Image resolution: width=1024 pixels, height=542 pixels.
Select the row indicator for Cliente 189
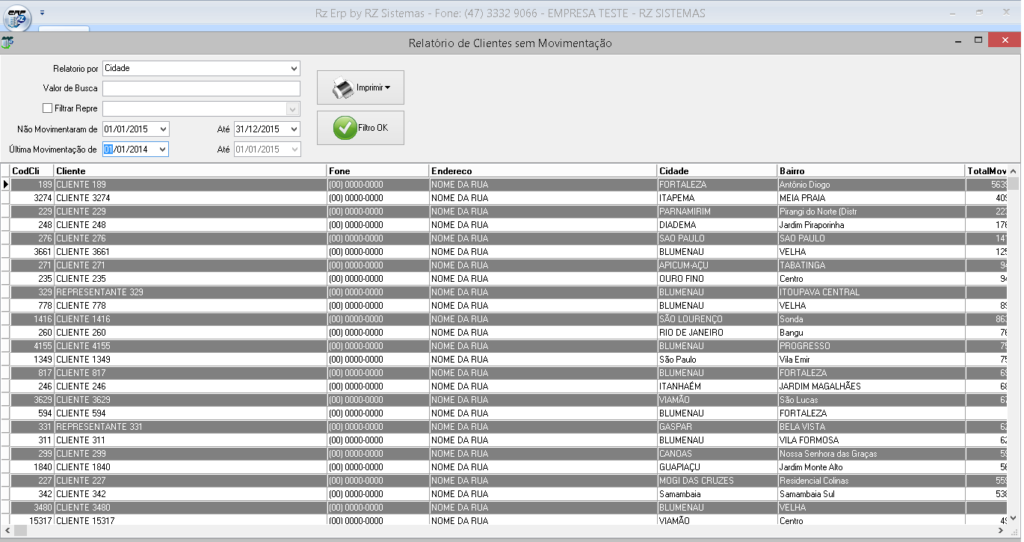pos(5,184)
